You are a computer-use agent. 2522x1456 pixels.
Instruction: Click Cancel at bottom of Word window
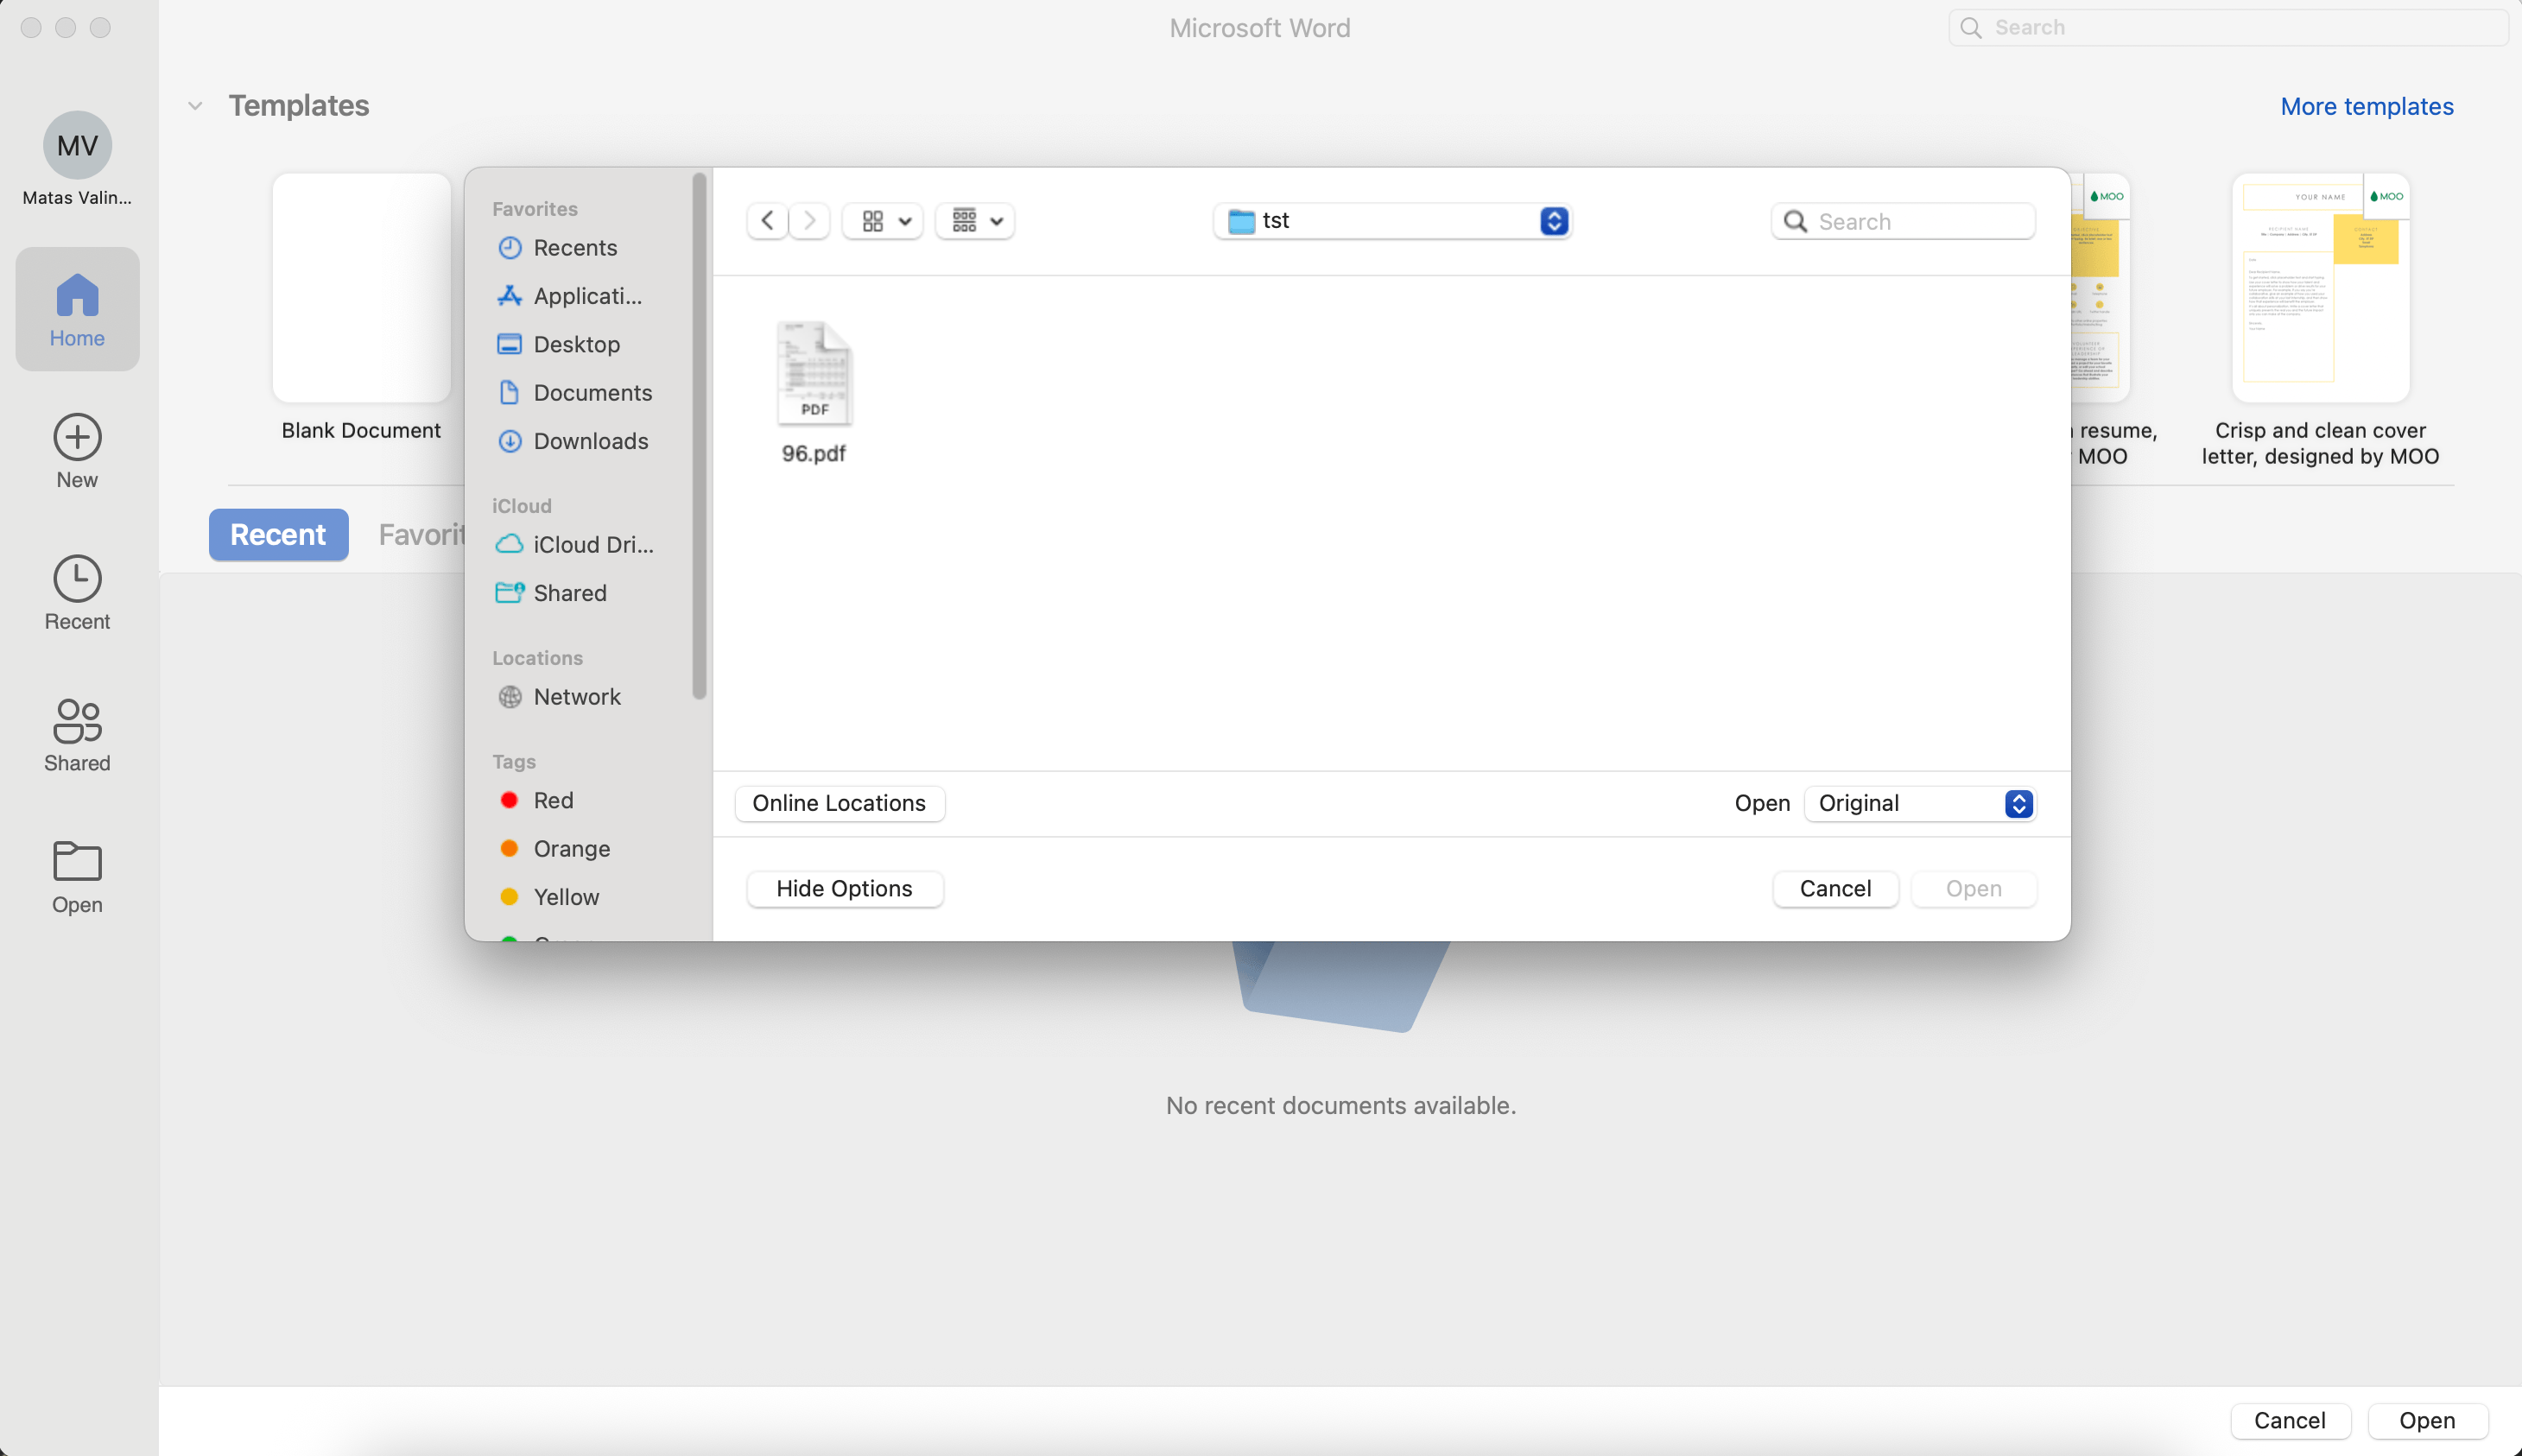[2289, 1421]
